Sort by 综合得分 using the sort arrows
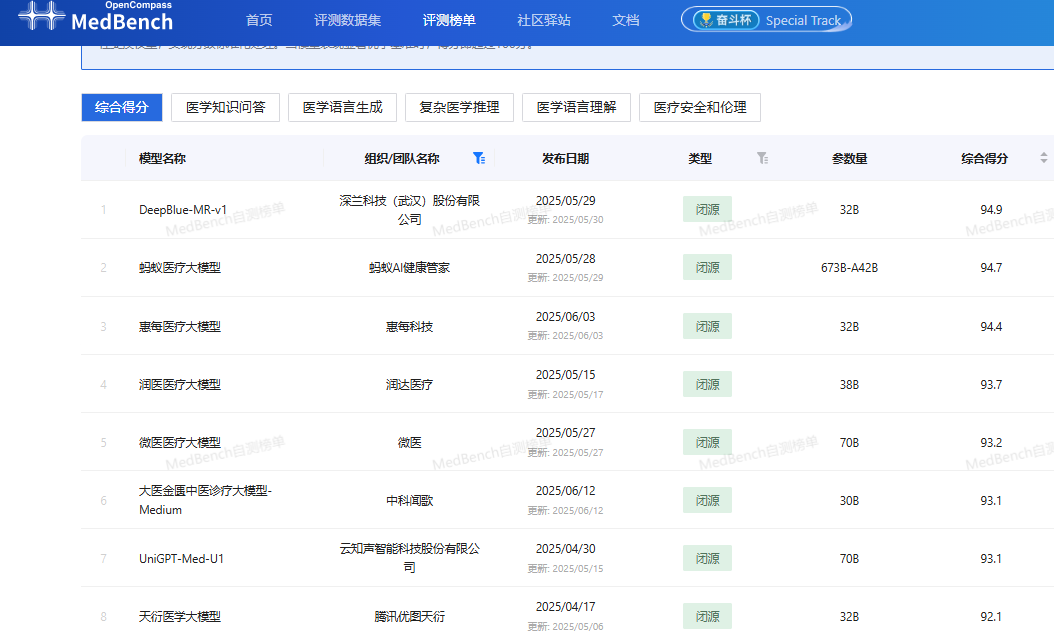Screen dimensions: 1054x637 [x=1044, y=158]
